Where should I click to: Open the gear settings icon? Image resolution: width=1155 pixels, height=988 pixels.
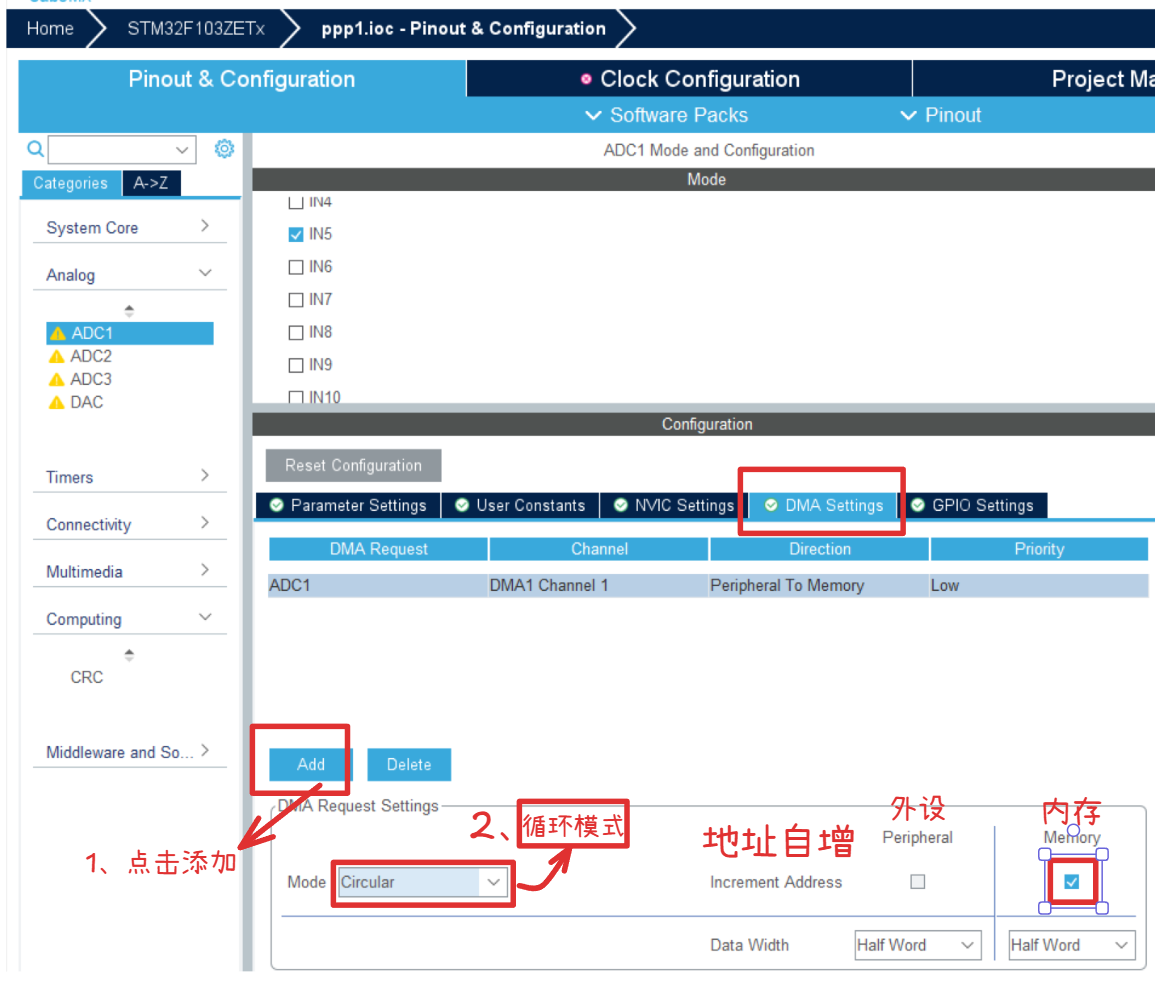pyautogui.click(x=224, y=149)
